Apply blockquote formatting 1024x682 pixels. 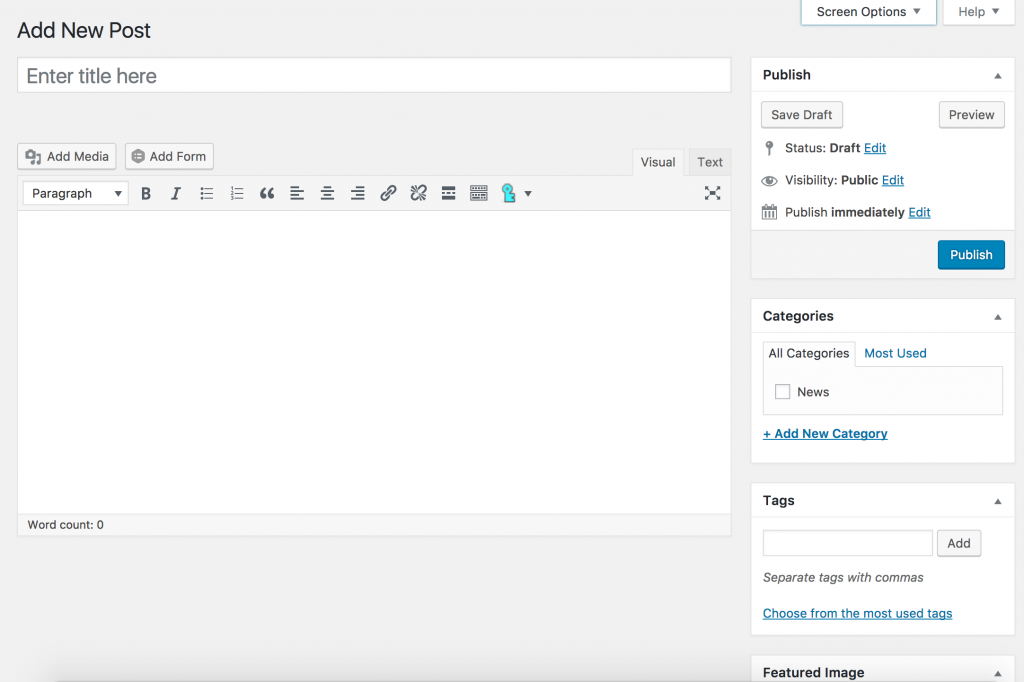[267, 194]
